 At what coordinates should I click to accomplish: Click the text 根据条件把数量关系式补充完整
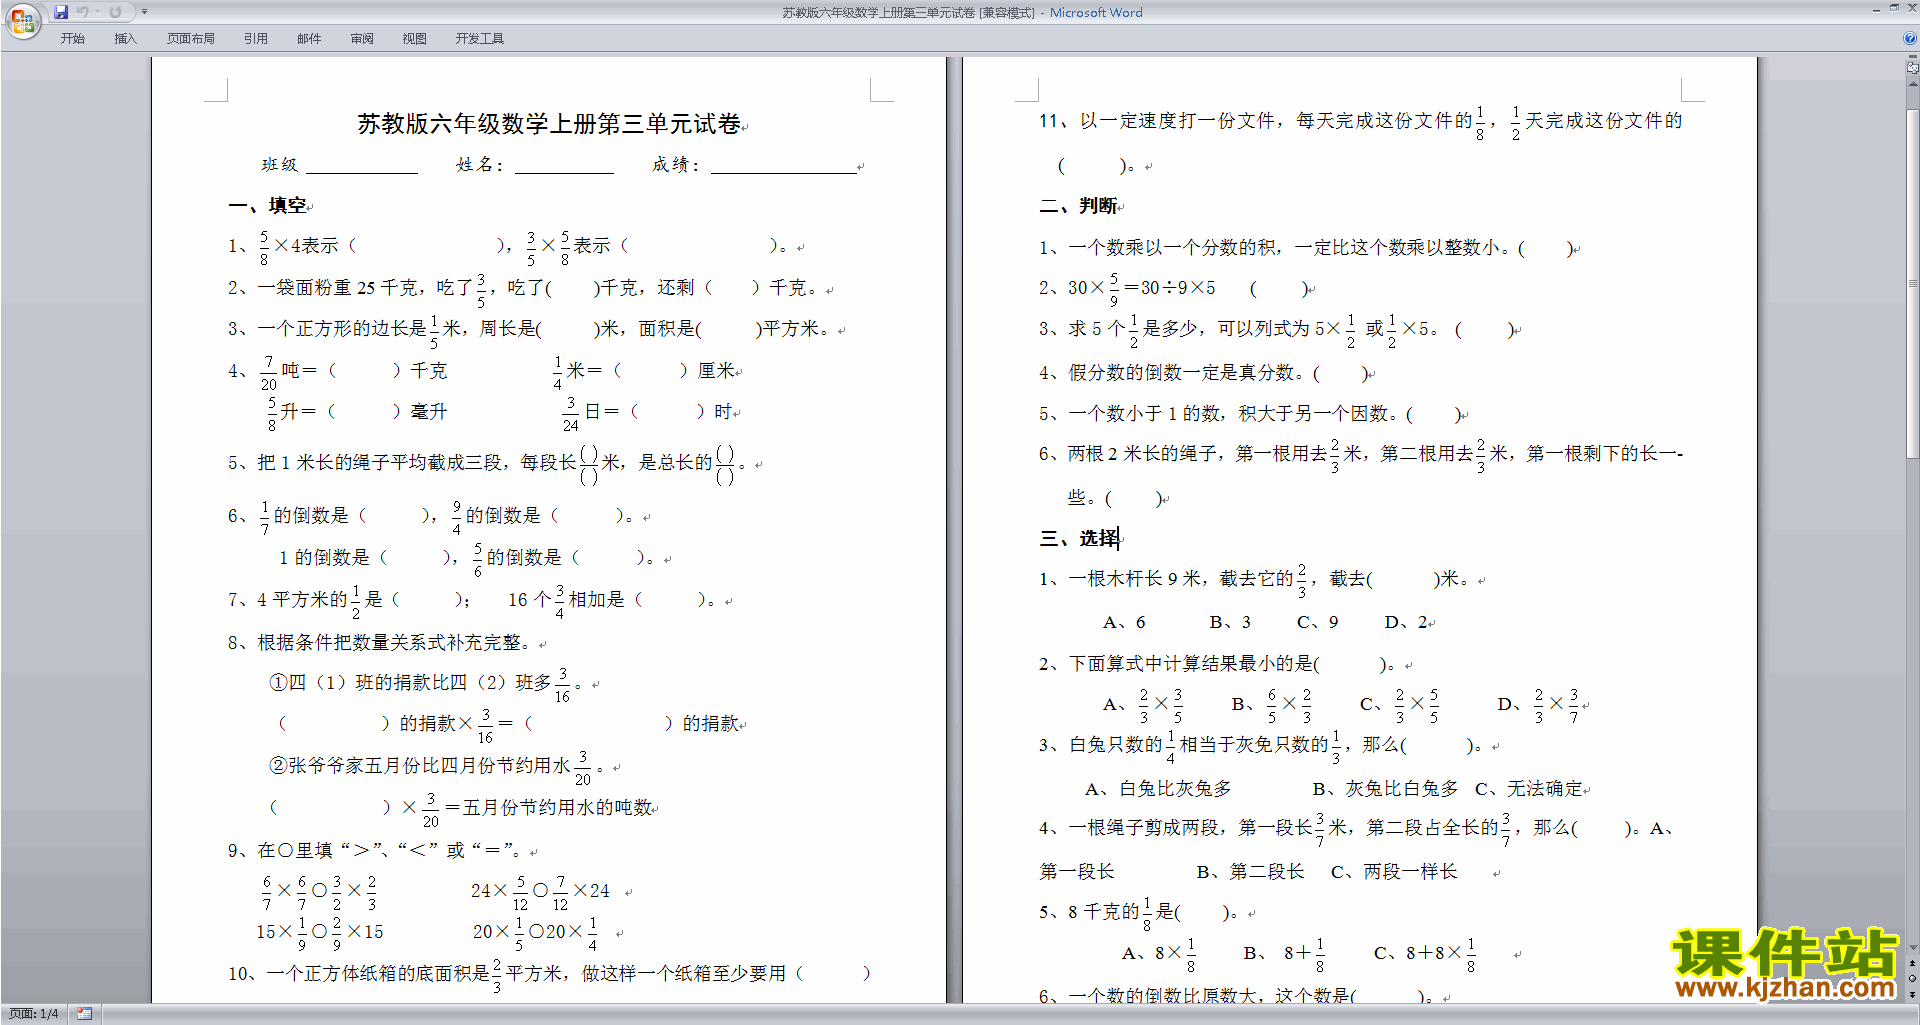tap(395, 643)
